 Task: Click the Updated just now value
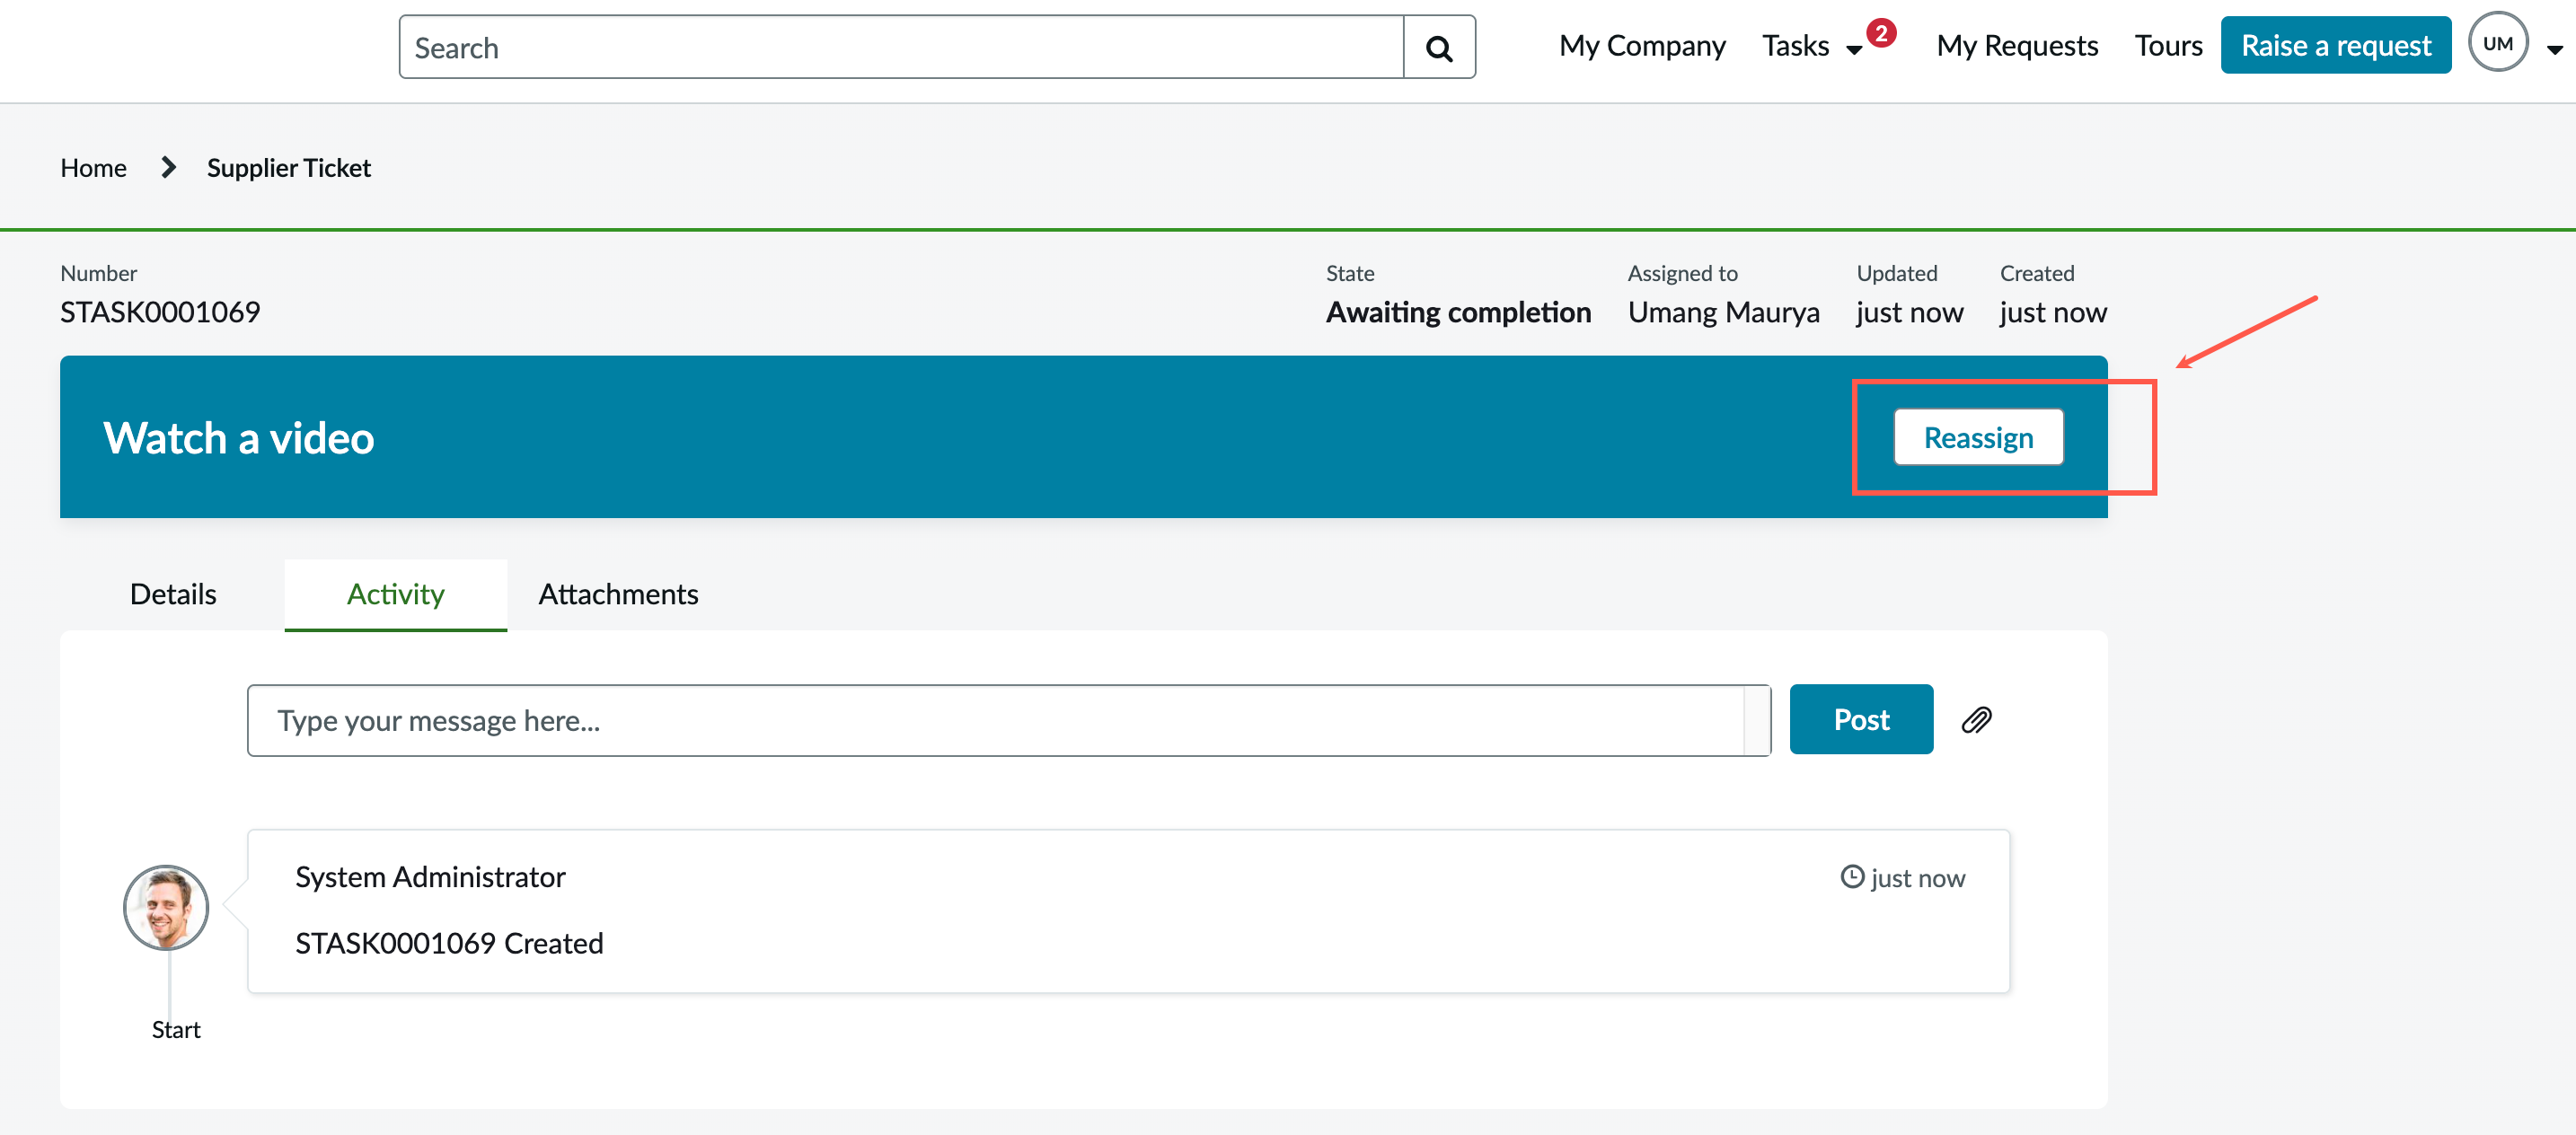tap(1909, 312)
